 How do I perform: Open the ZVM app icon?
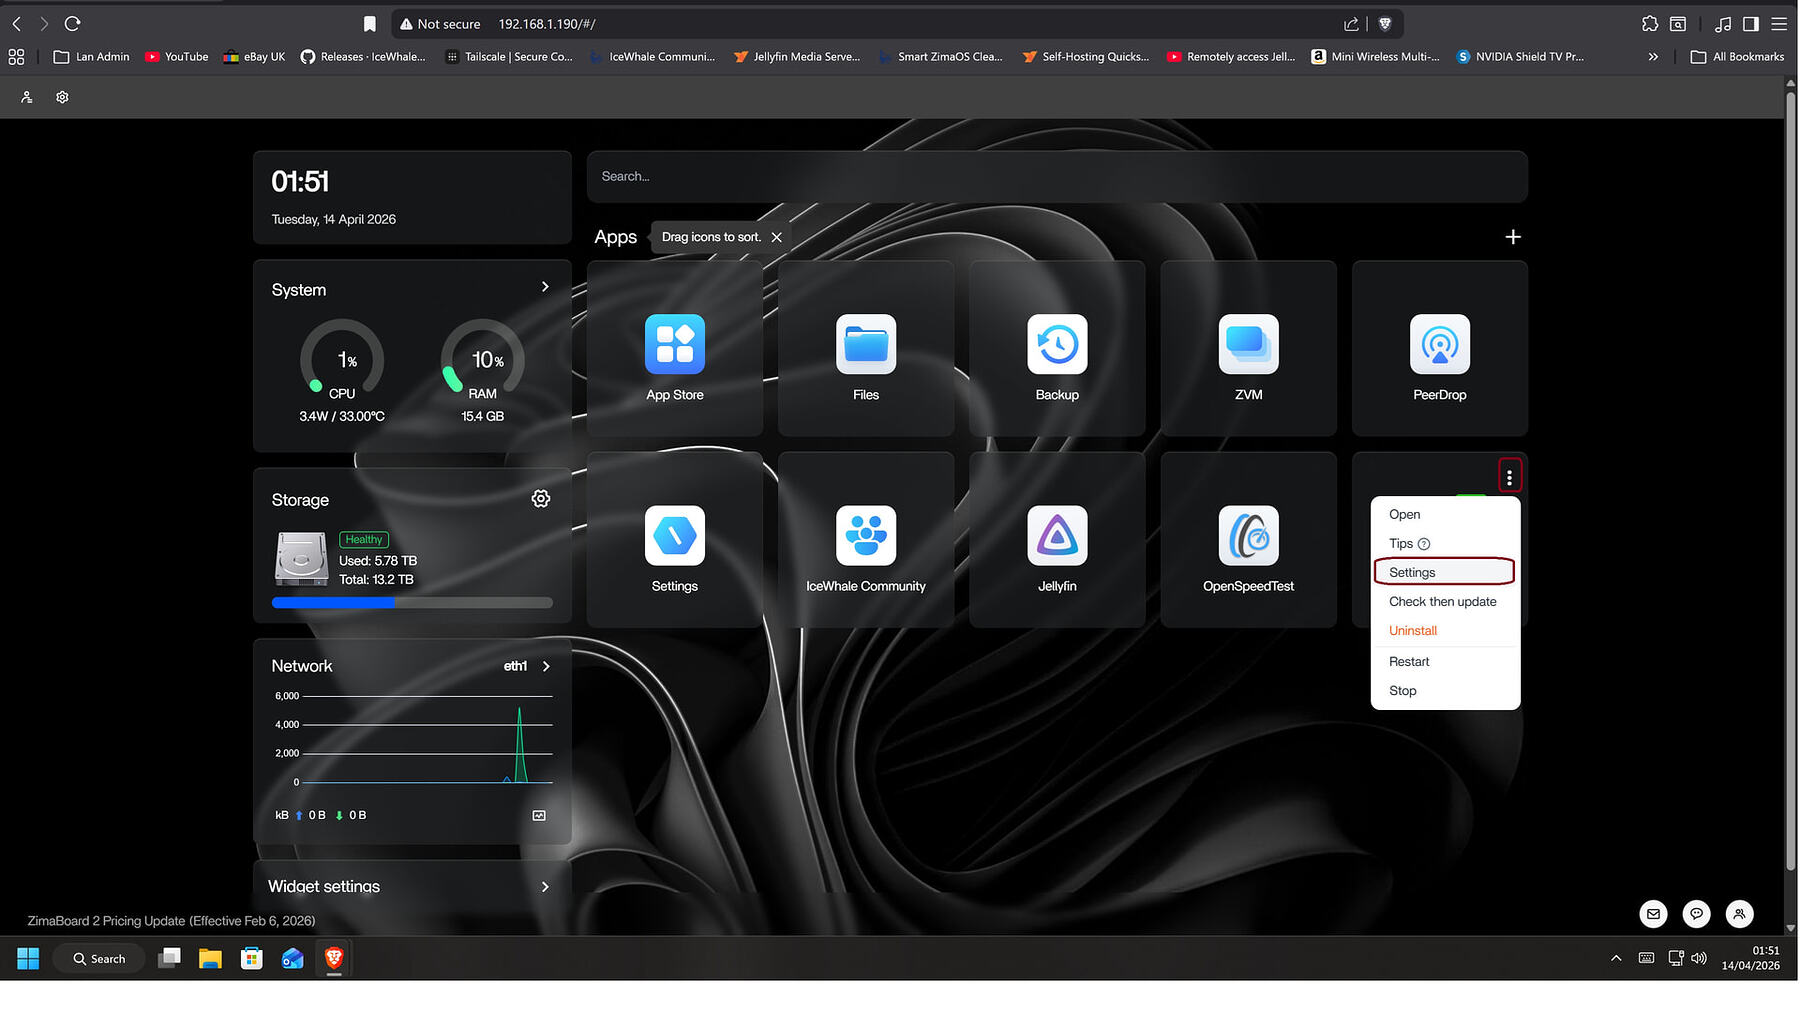pos(1247,345)
